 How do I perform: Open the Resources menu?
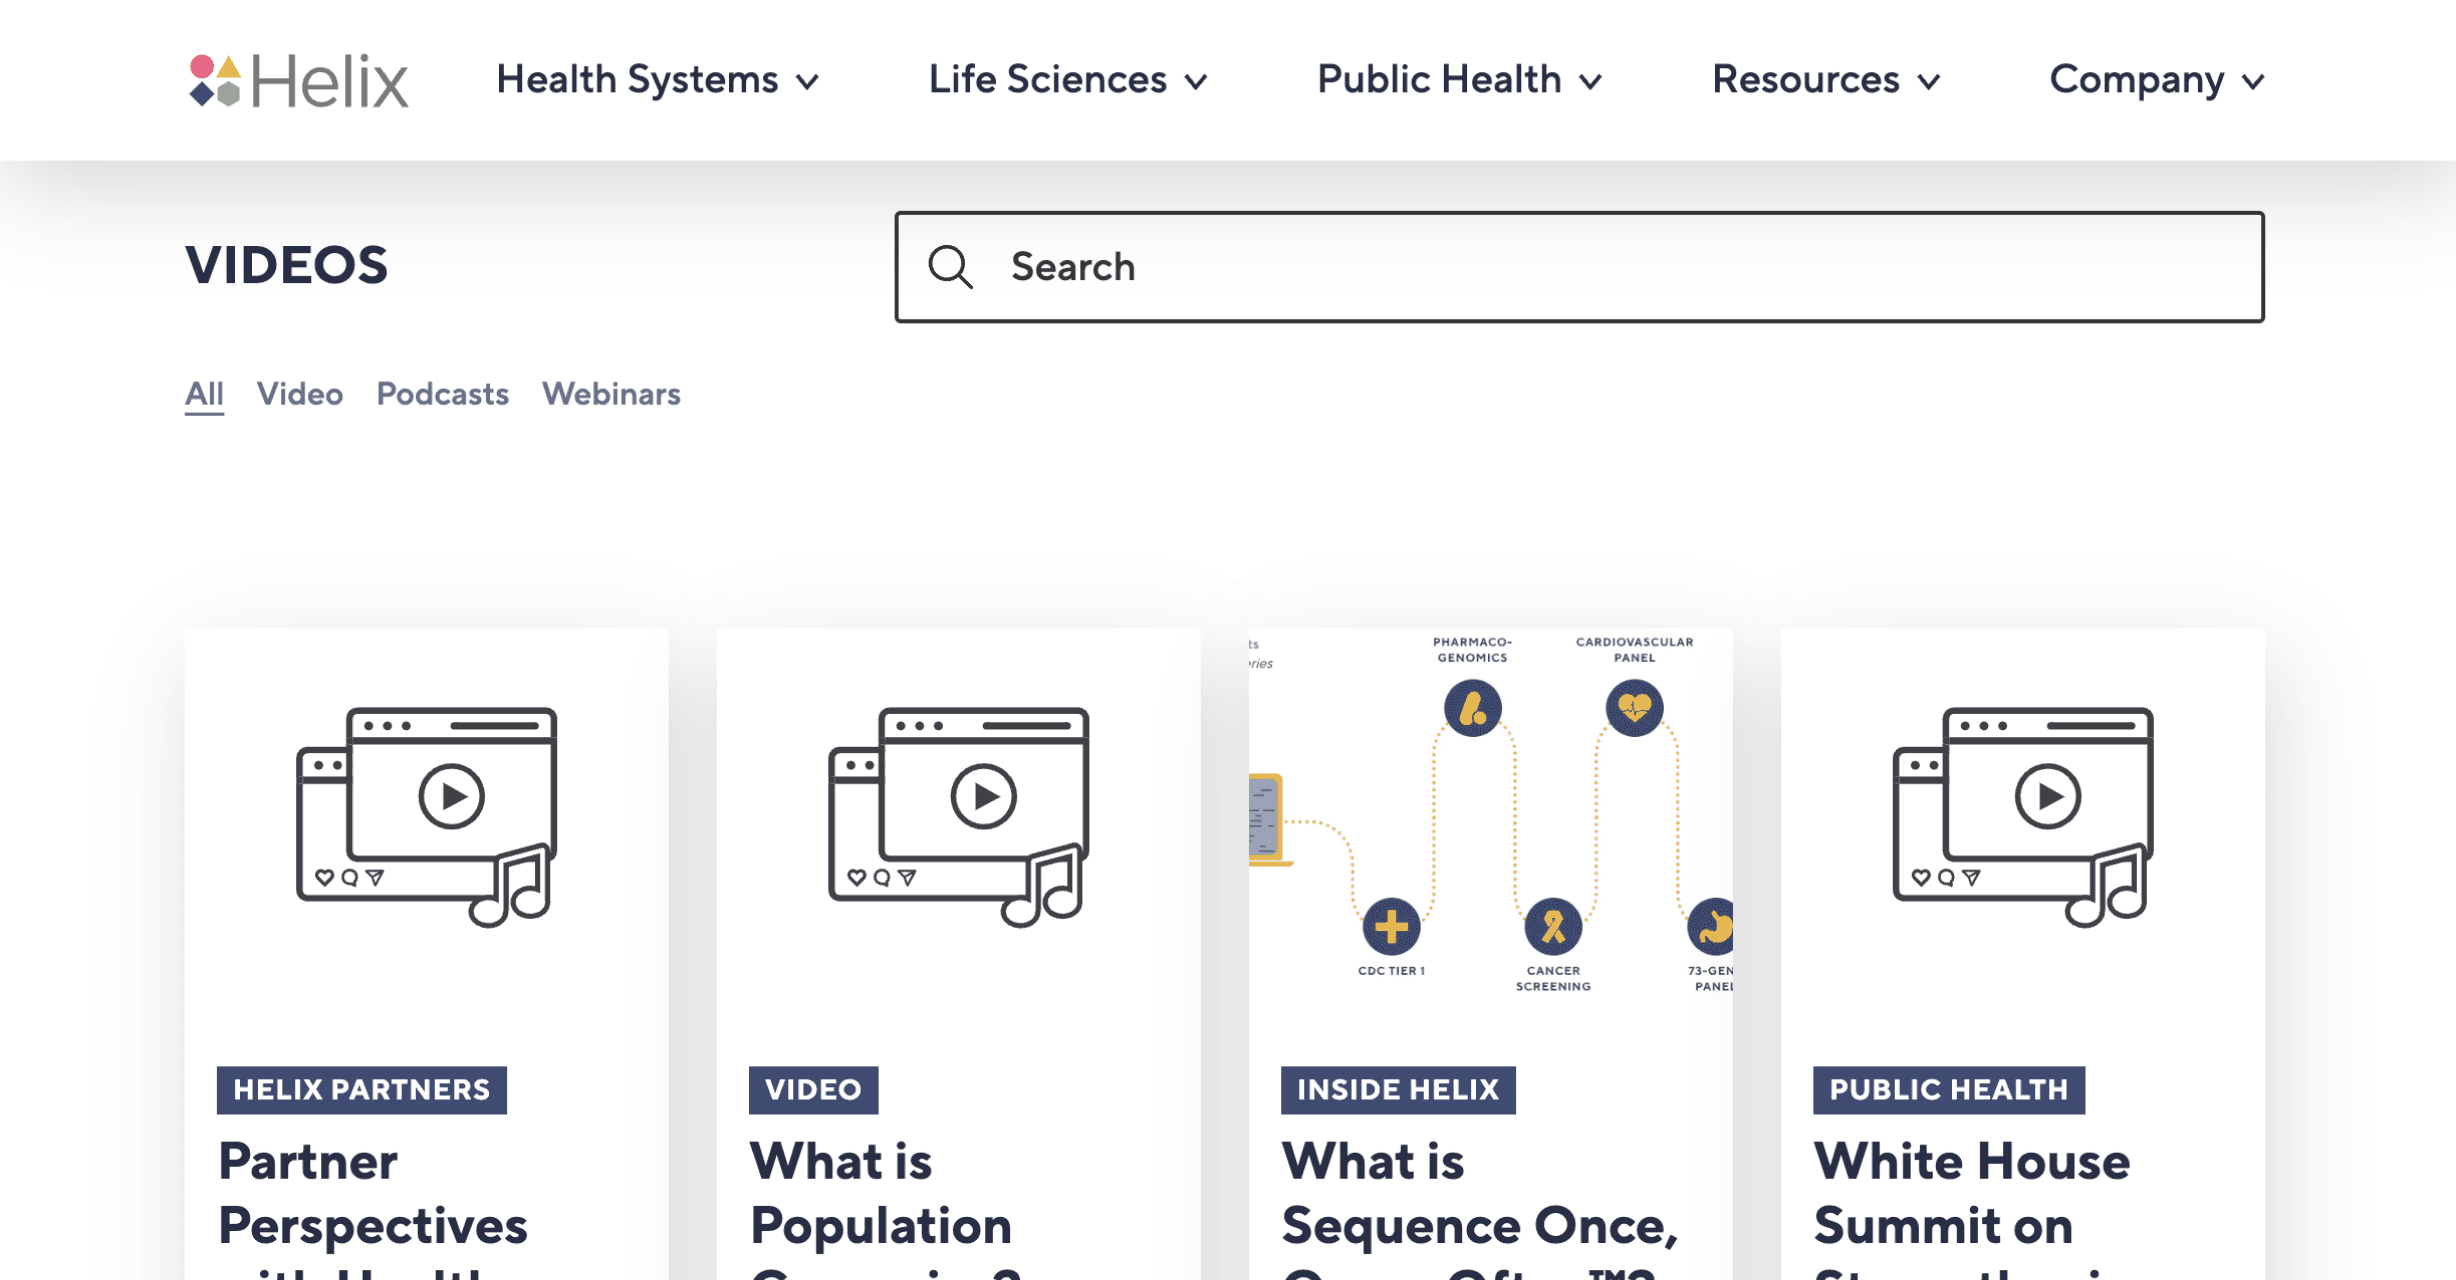click(x=1826, y=80)
